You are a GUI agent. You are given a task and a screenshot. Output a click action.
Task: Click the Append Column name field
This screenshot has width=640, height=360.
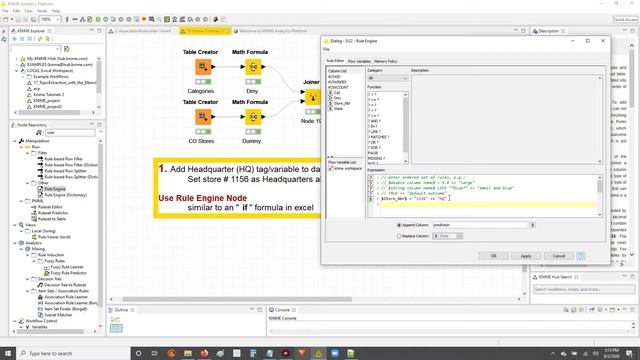pyautogui.click(x=480, y=225)
